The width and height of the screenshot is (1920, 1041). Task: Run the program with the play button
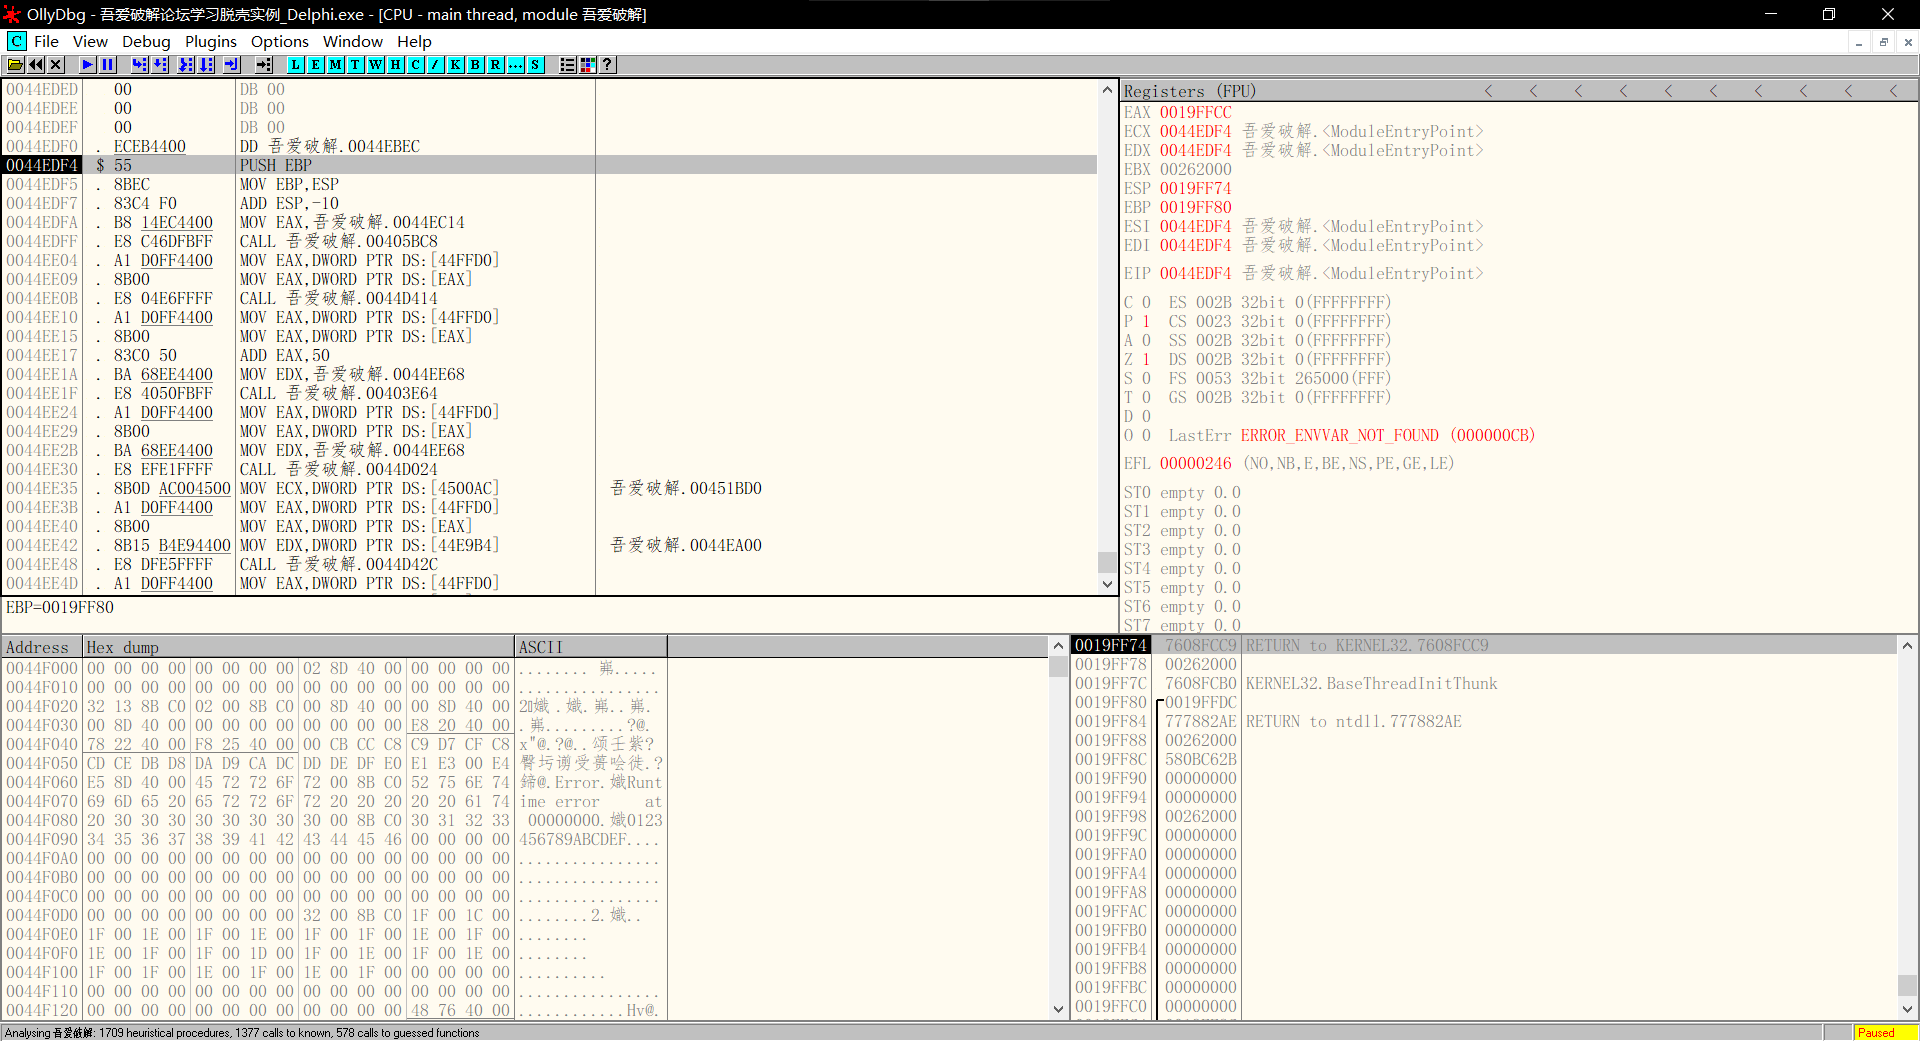[88, 65]
